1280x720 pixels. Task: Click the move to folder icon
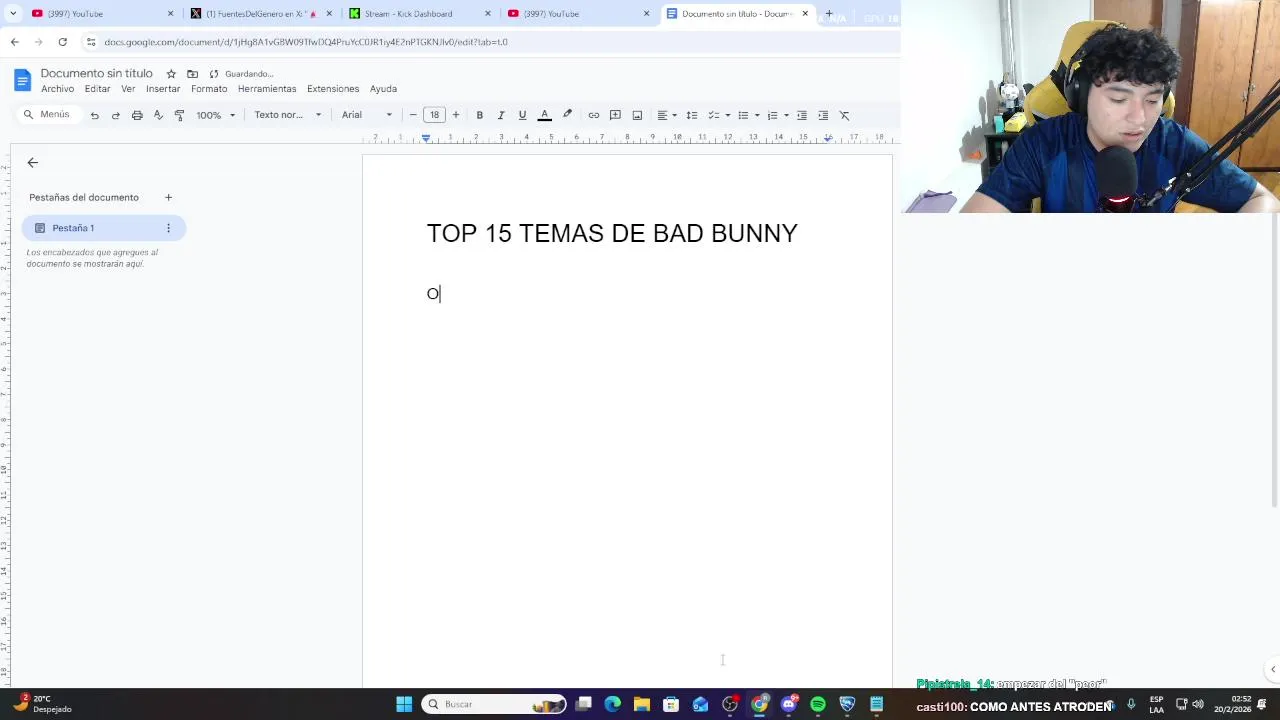pyautogui.click(x=192, y=74)
